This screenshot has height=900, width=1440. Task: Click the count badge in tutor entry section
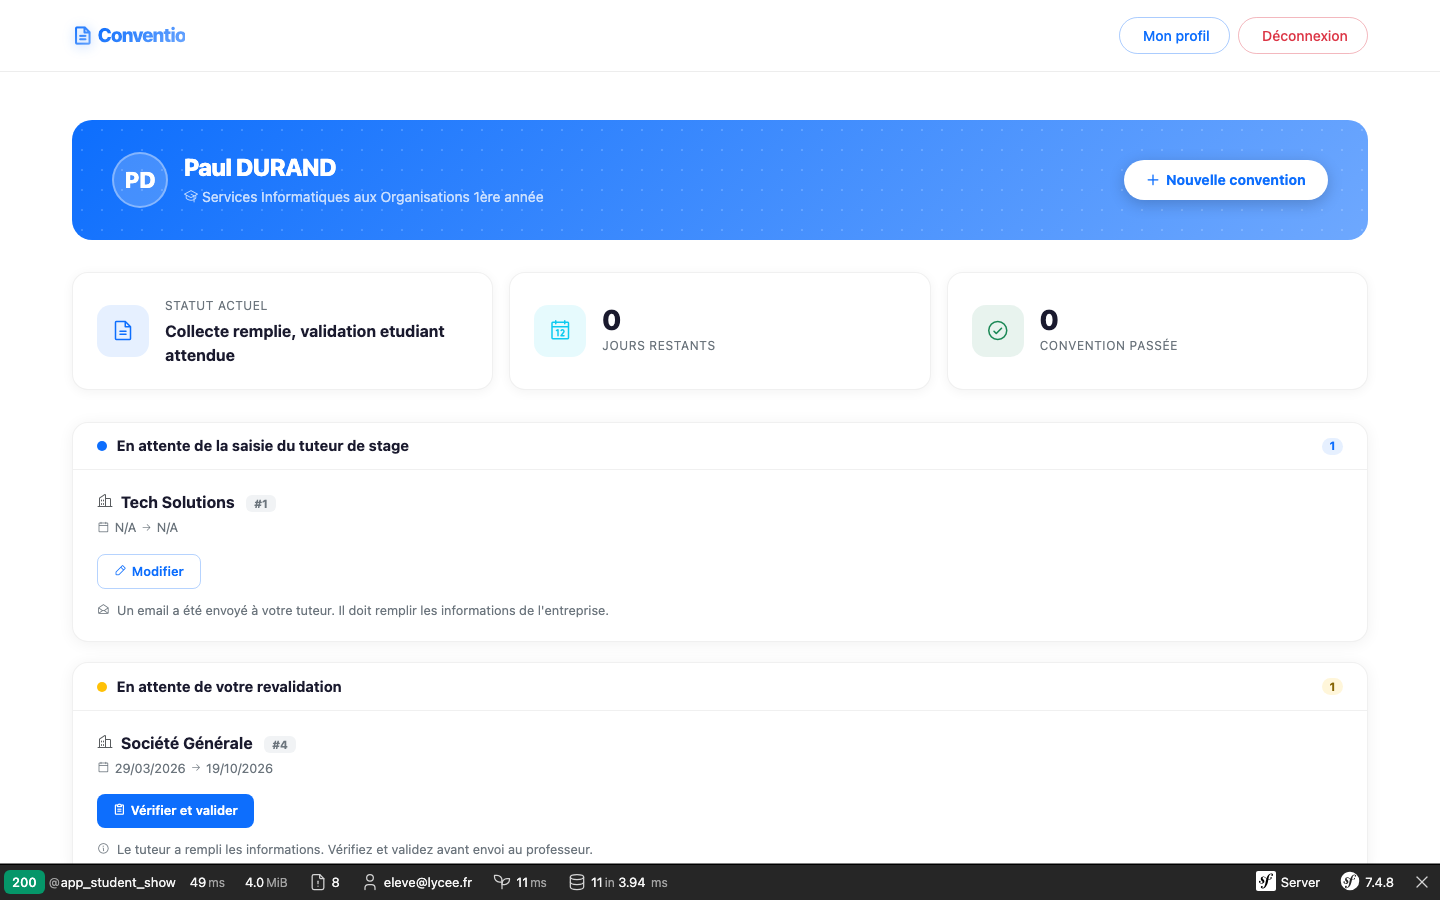pyautogui.click(x=1332, y=446)
